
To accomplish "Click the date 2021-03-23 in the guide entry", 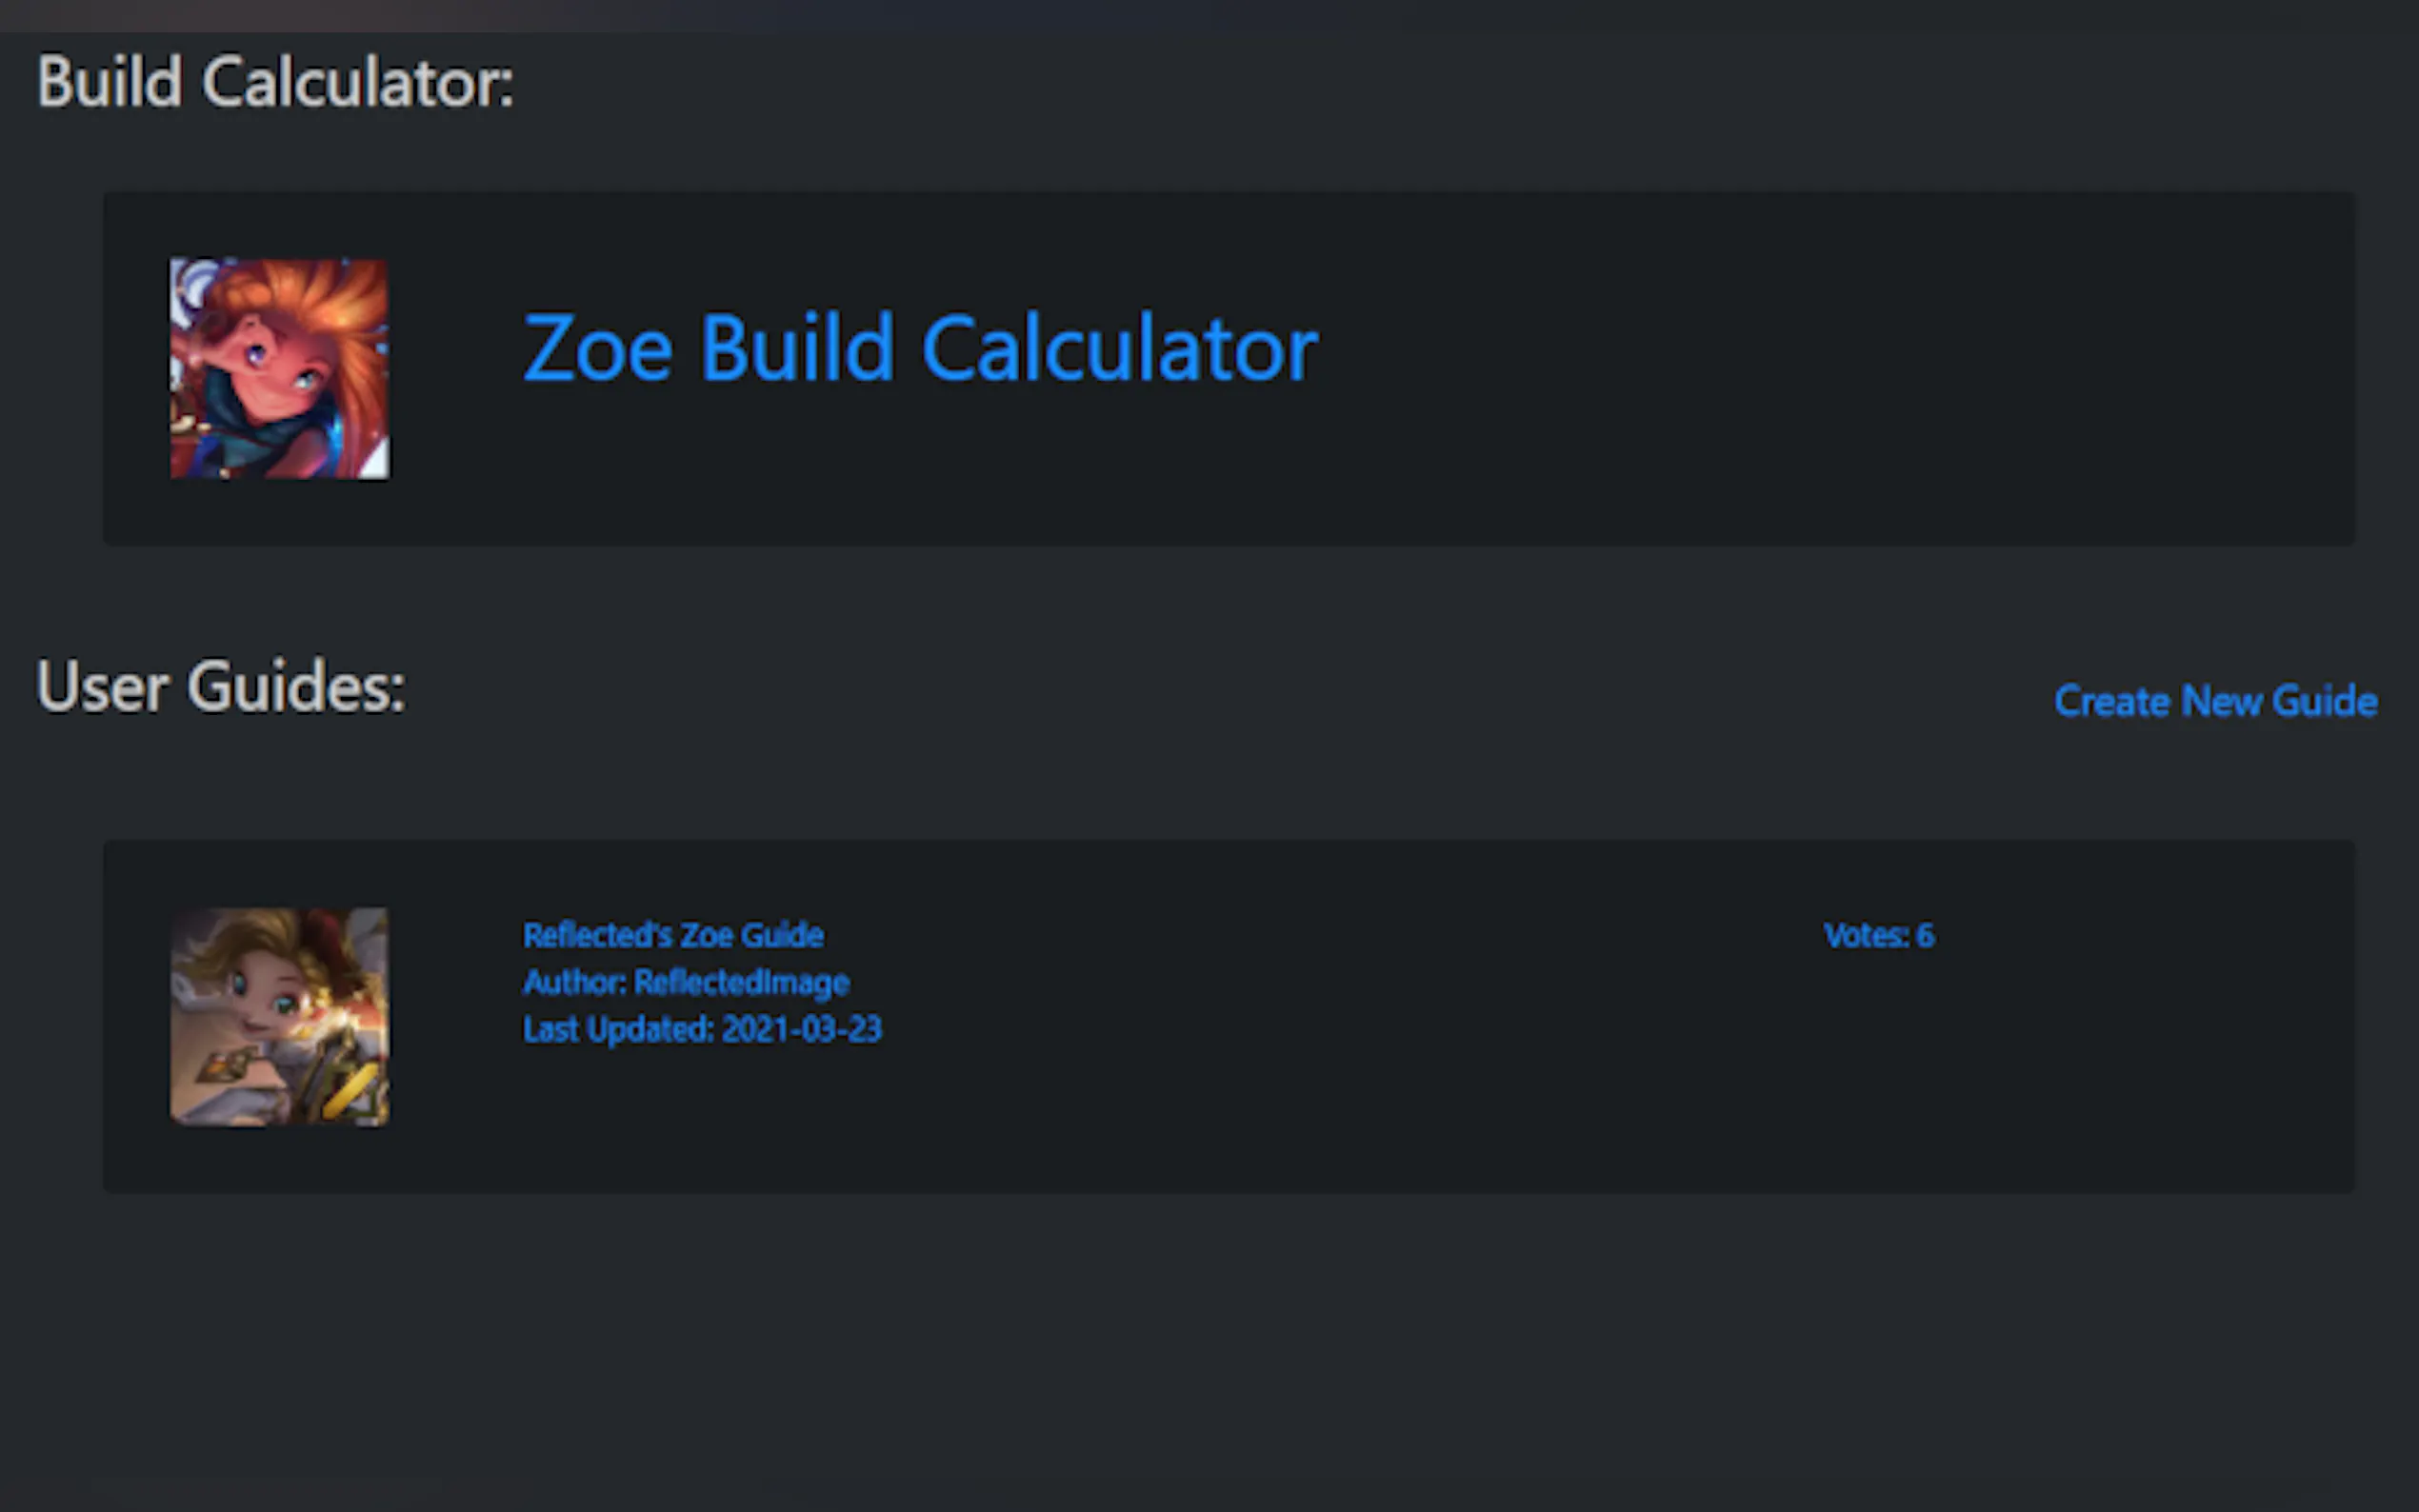I will coord(801,1029).
